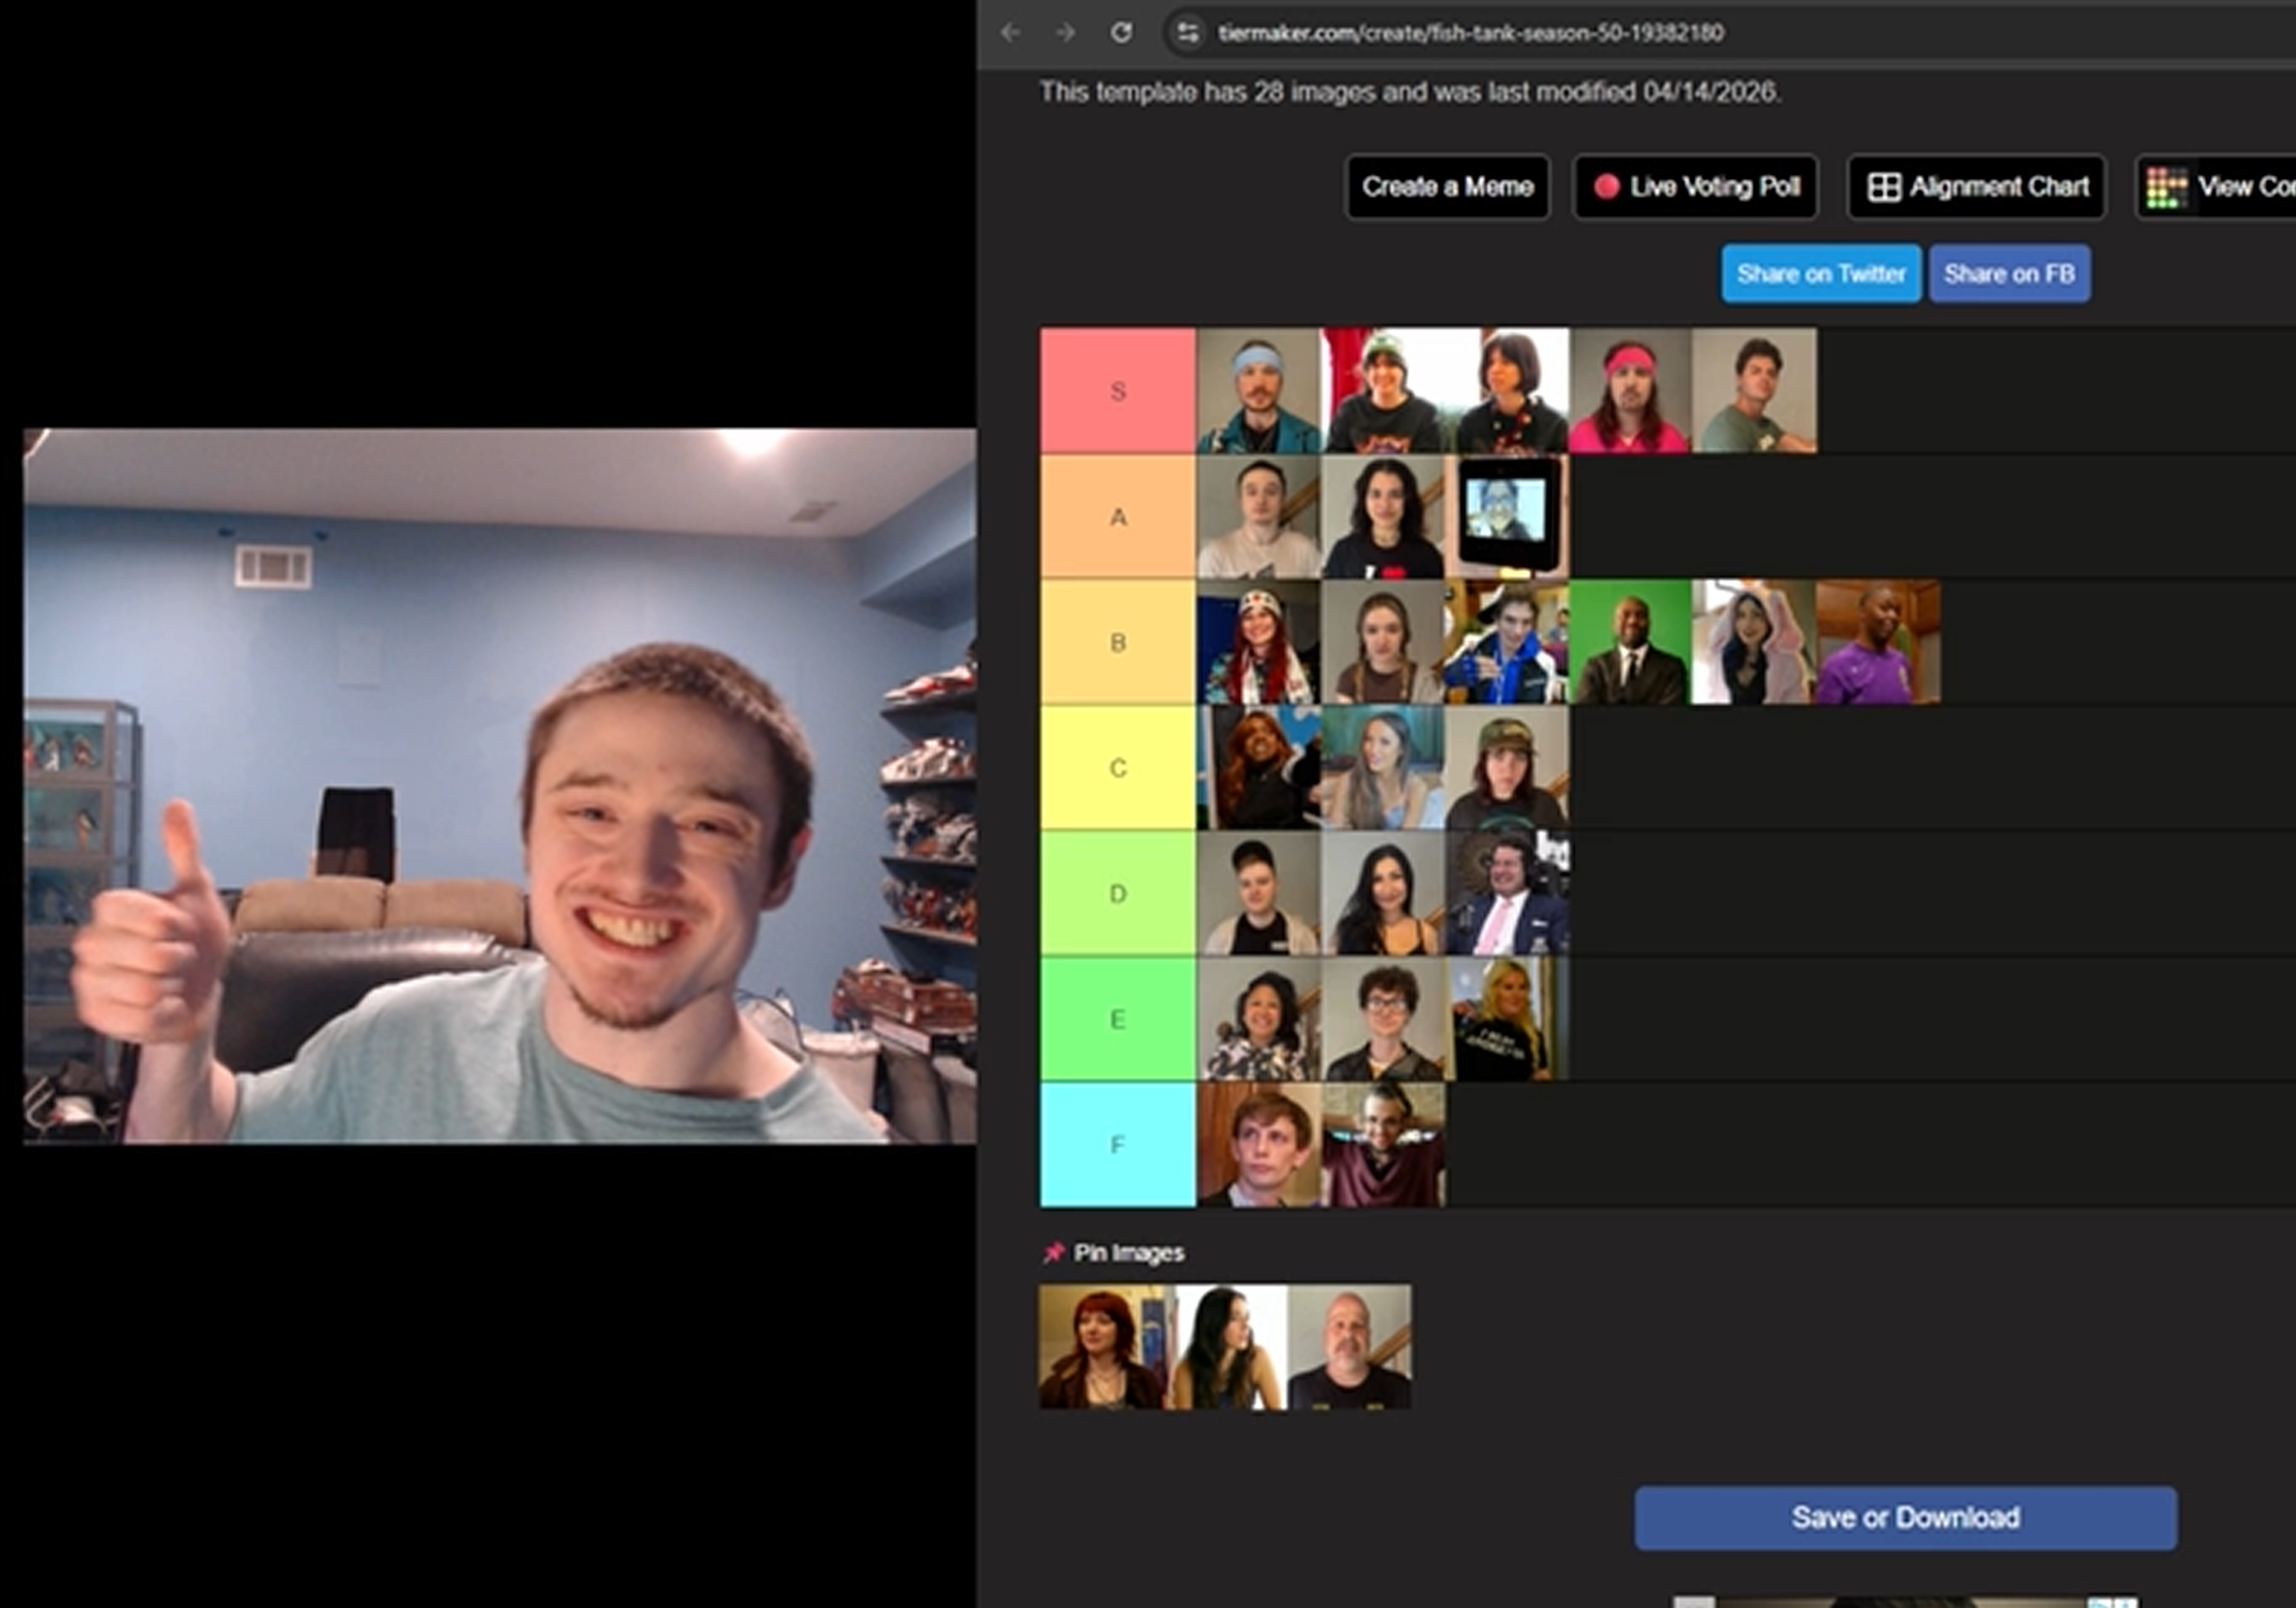Select the yellow C tier label
This screenshot has width=2296, height=1608.
[x=1117, y=768]
